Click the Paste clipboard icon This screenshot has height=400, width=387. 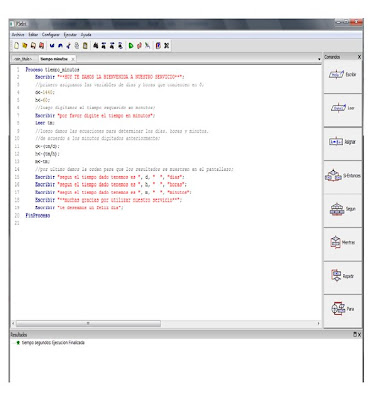coord(85,46)
